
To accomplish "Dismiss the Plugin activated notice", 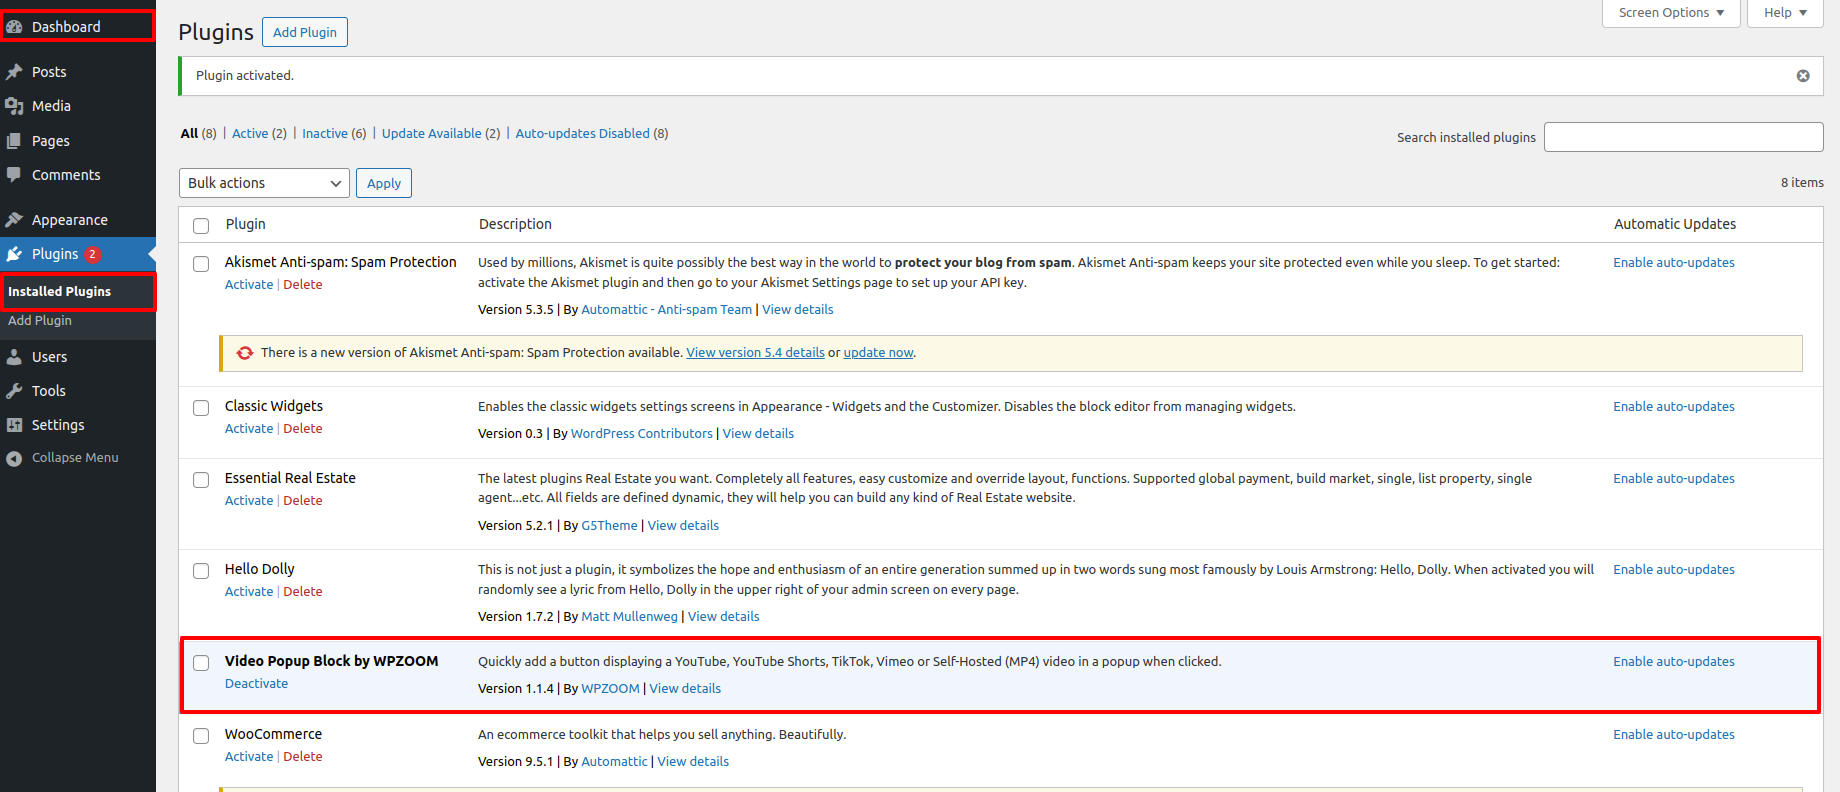I will tap(1803, 76).
